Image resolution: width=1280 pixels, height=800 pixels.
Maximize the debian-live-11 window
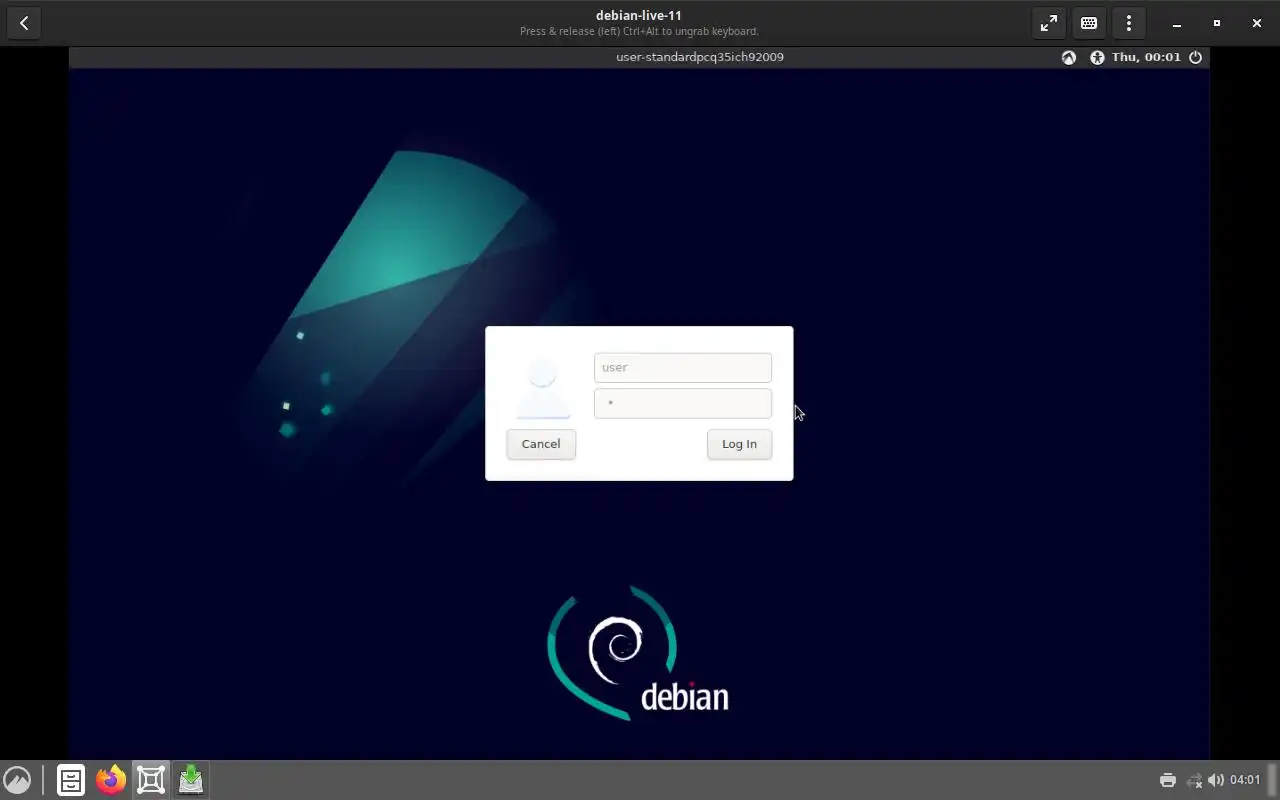pyautogui.click(x=1217, y=23)
